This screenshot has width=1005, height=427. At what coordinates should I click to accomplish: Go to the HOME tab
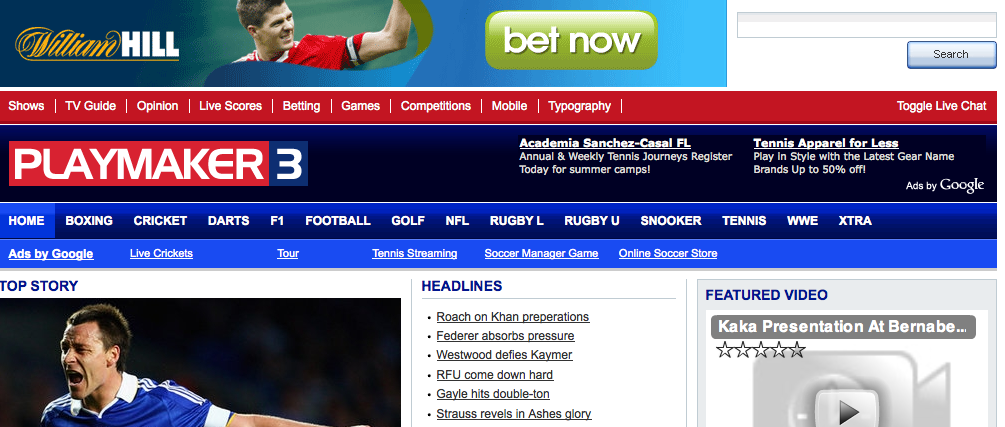point(27,221)
